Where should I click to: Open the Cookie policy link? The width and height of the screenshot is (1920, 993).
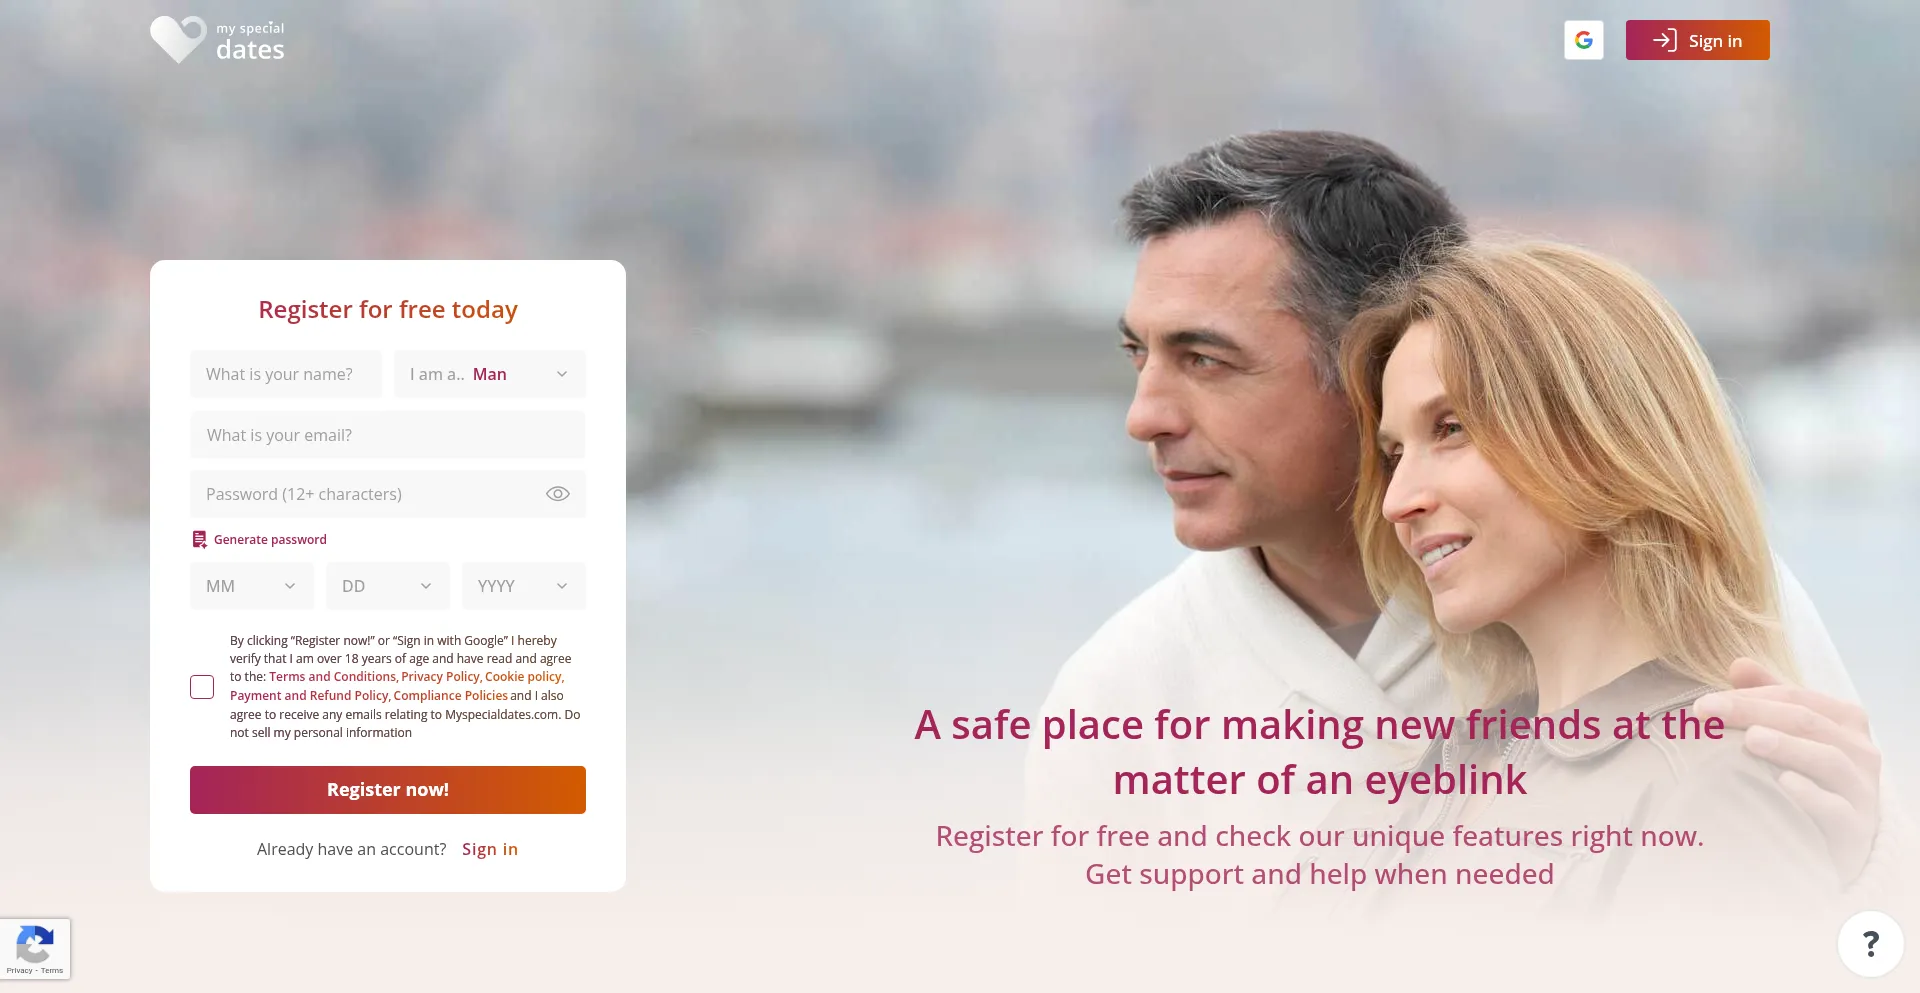[x=523, y=677]
